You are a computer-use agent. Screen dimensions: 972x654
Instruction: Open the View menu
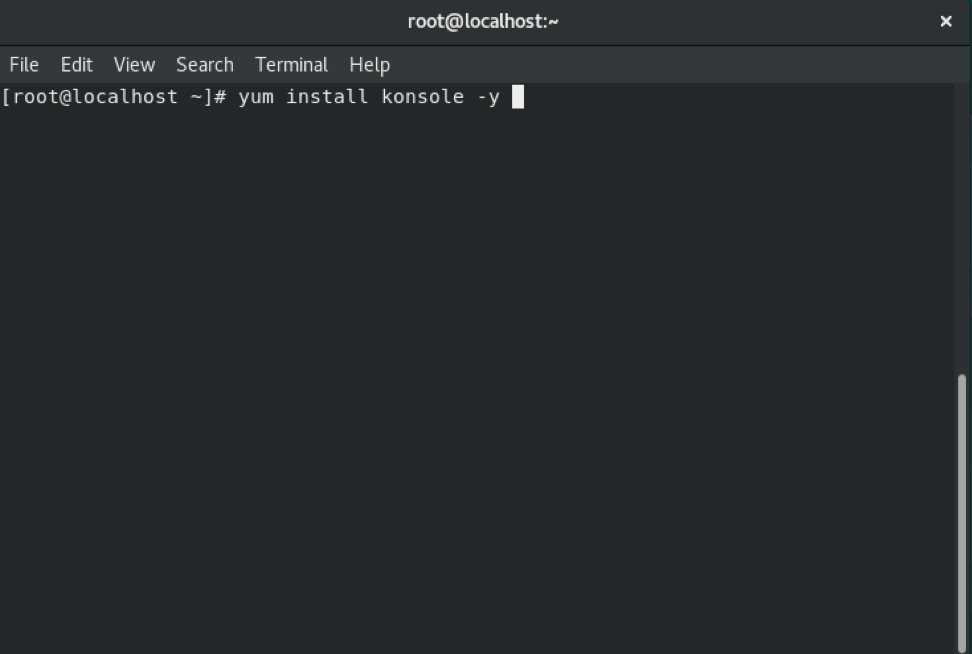coord(134,65)
